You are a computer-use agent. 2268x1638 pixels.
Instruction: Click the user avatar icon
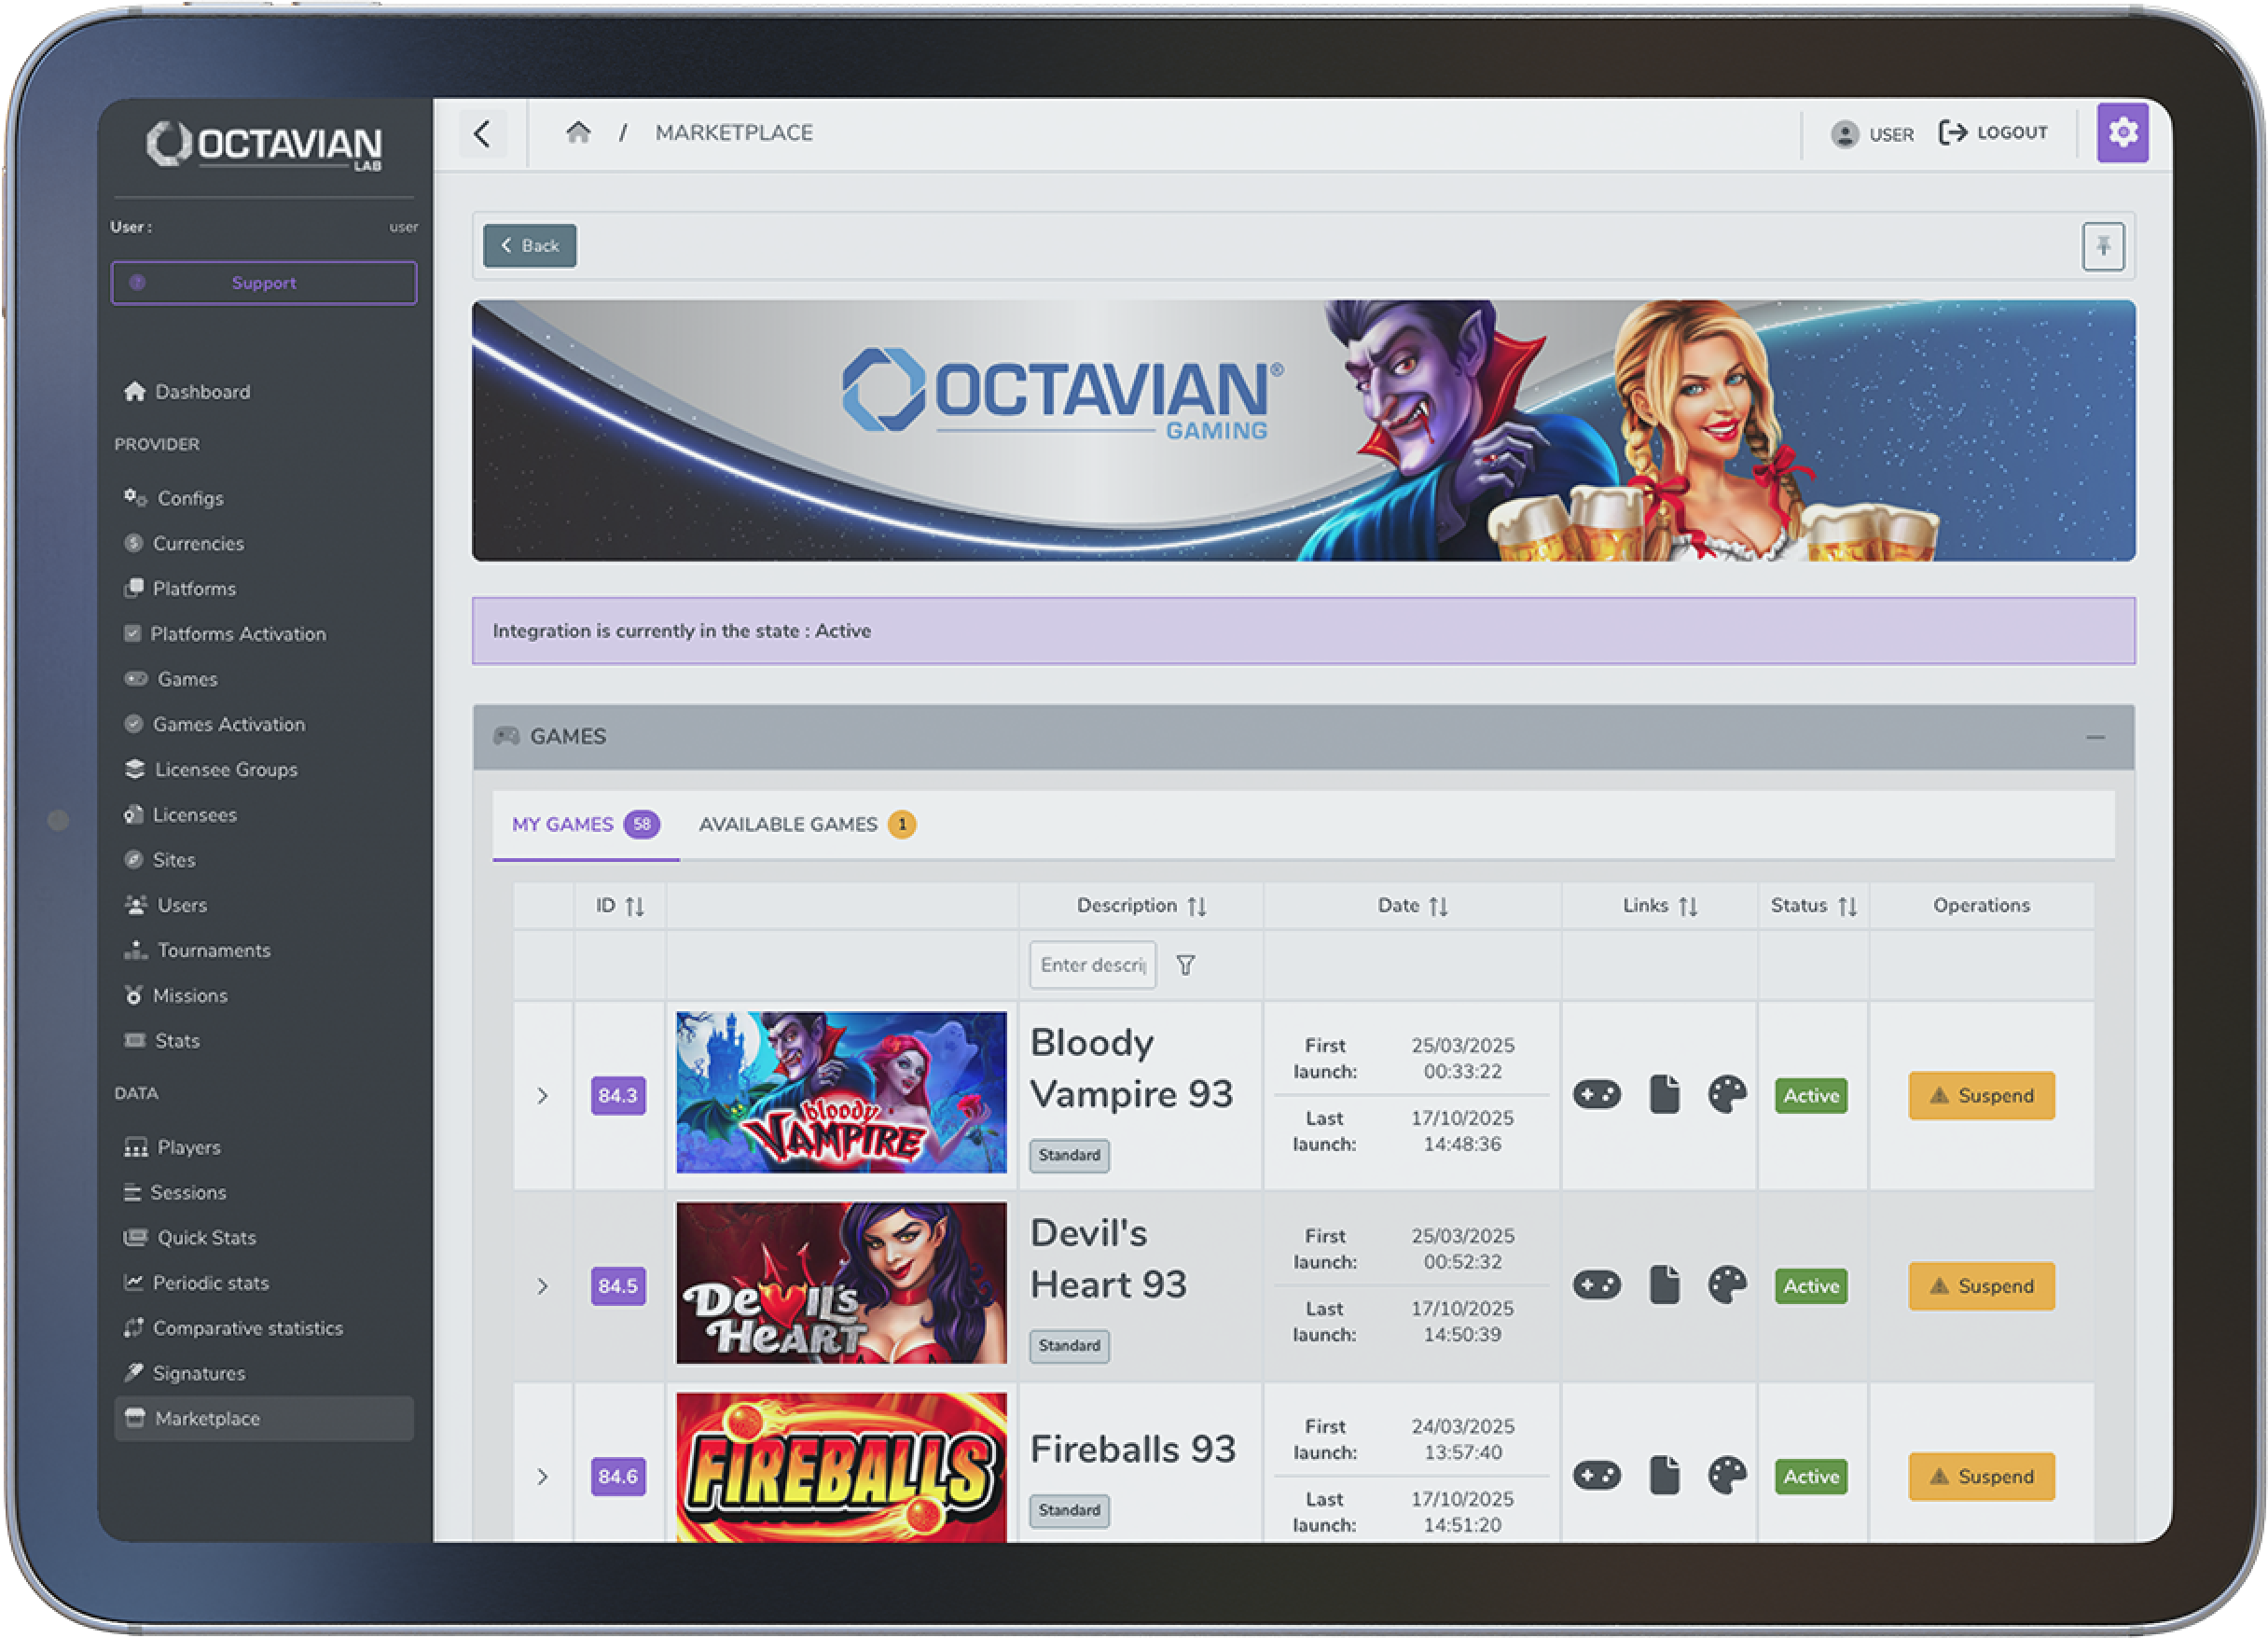point(1845,134)
